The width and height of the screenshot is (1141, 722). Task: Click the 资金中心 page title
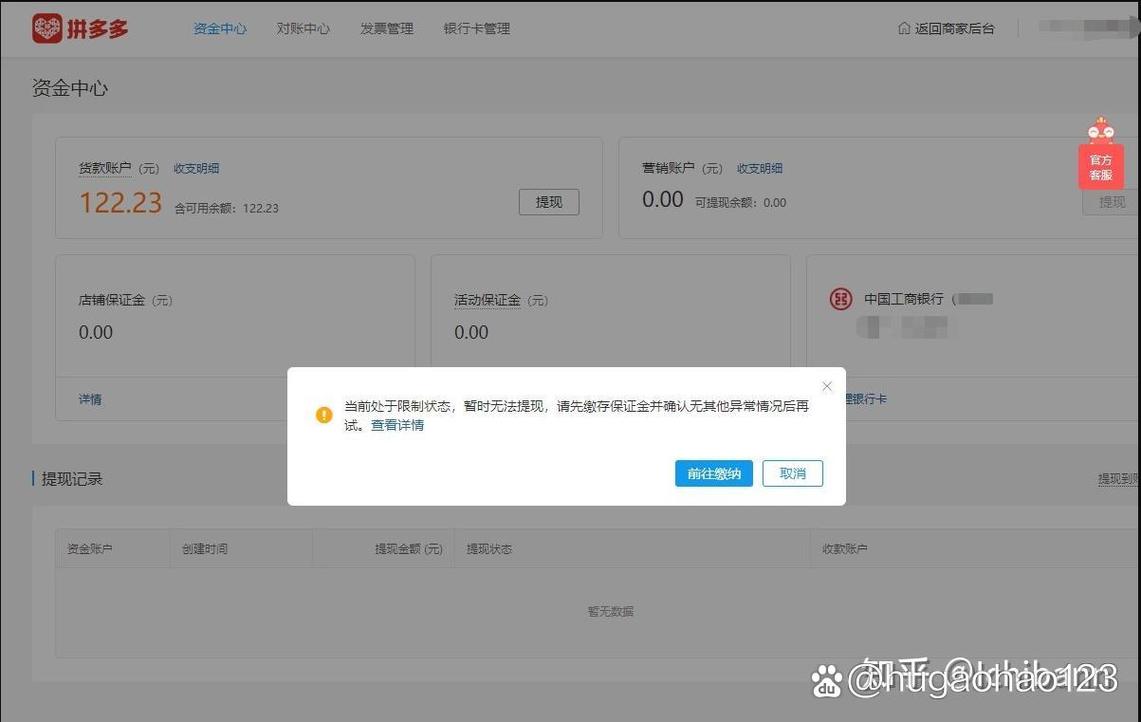(x=70, y=89)
